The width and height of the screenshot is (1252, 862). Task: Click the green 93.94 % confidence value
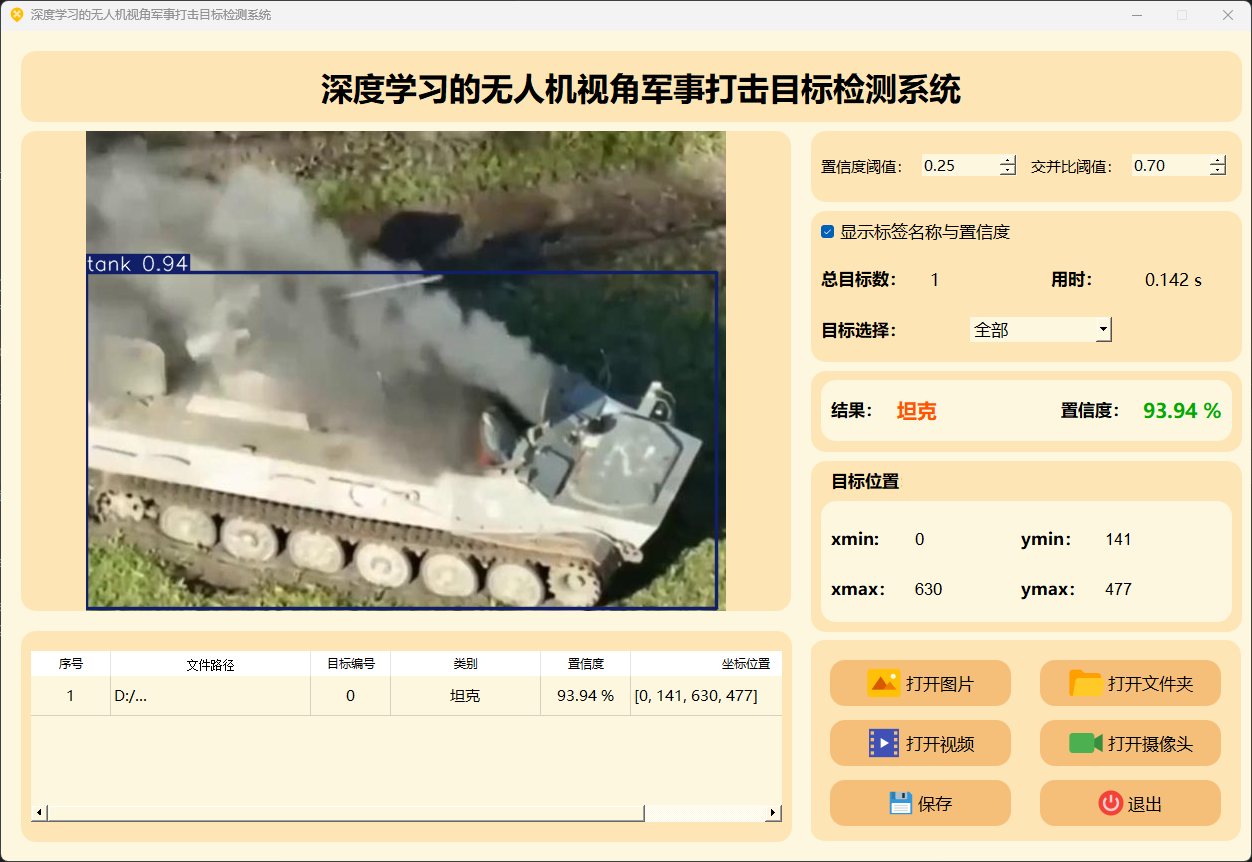click(x=1182, y=410)
